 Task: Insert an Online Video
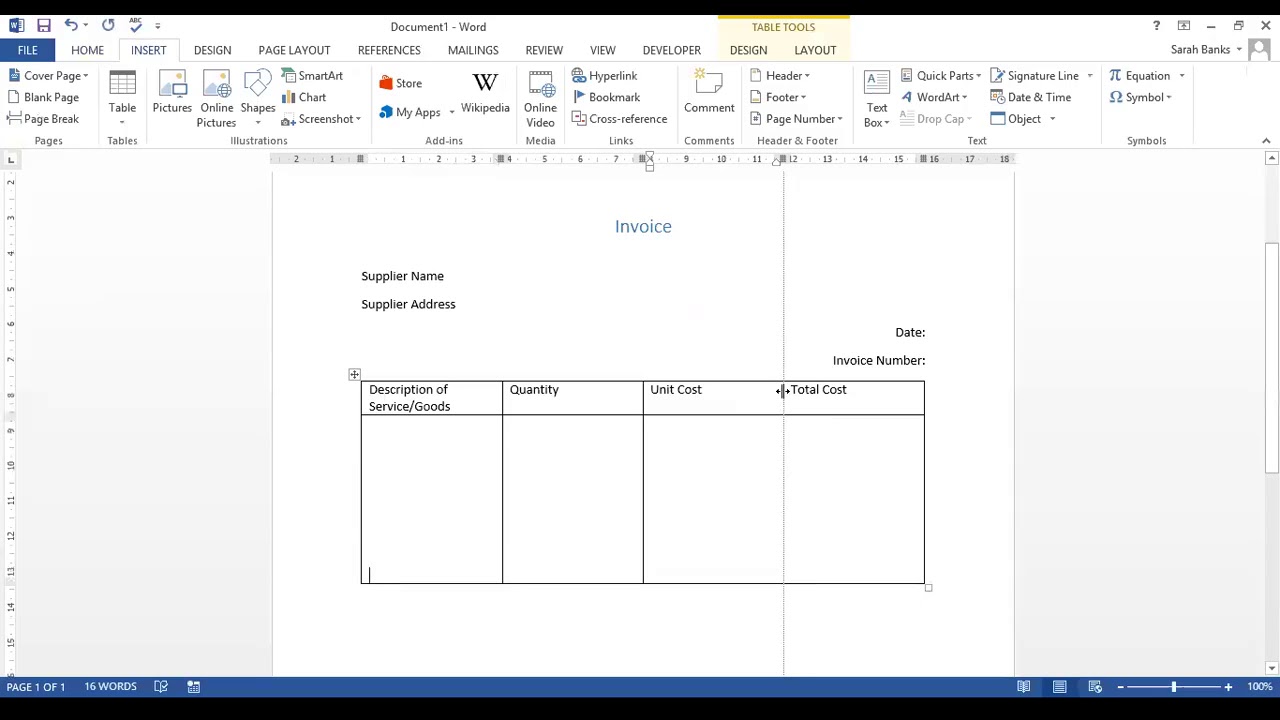coord(540,99)
